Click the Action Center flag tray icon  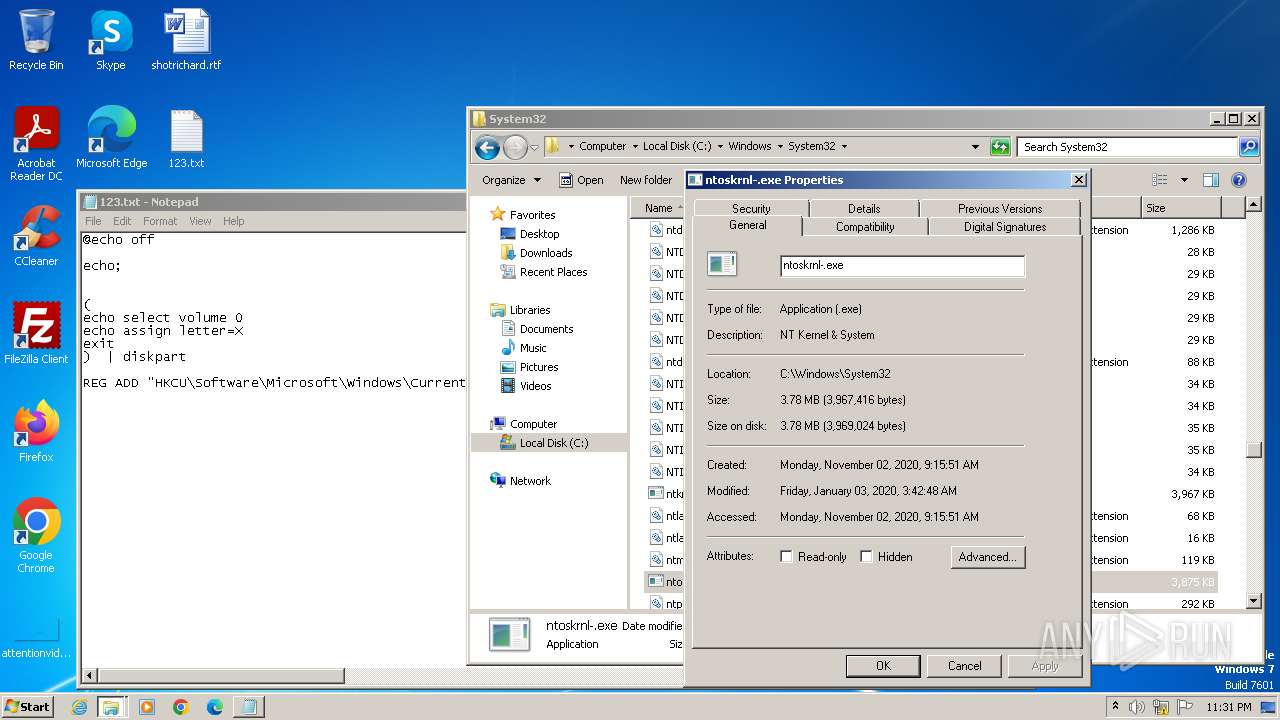click(1185, 707)
